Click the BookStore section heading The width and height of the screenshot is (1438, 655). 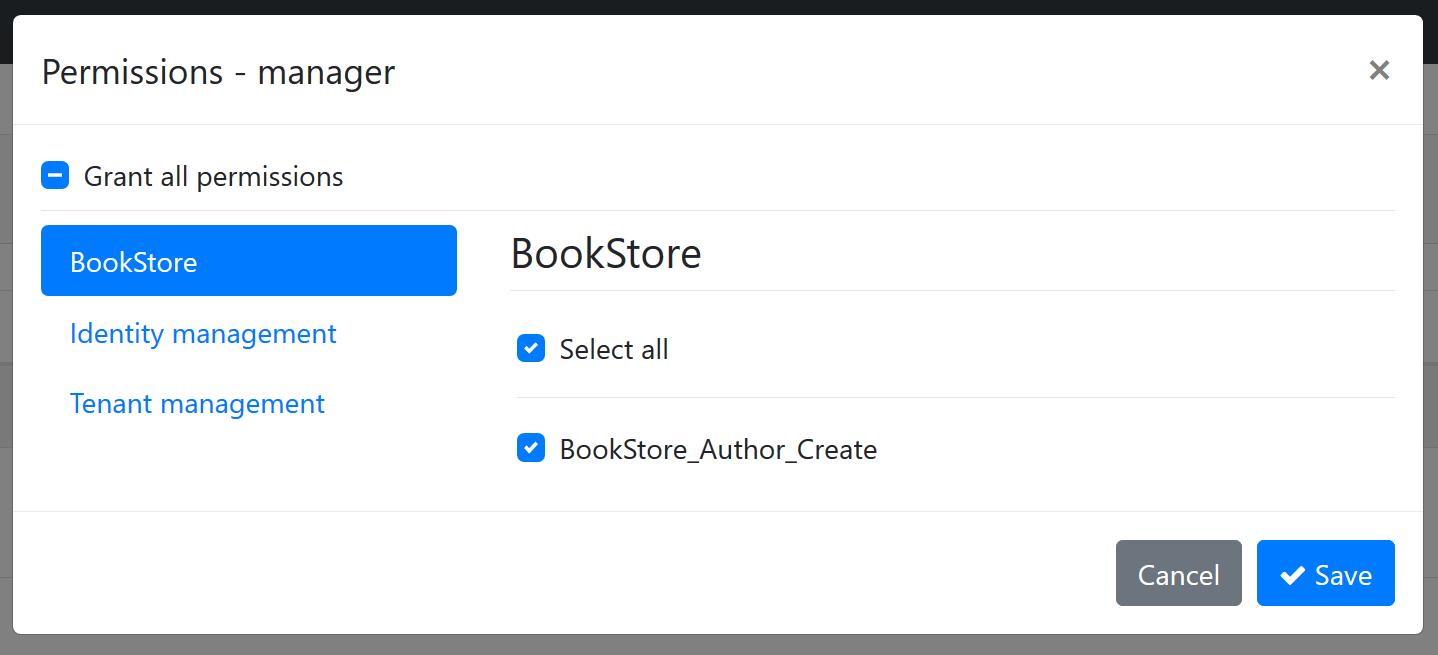(x=605, y=254)
